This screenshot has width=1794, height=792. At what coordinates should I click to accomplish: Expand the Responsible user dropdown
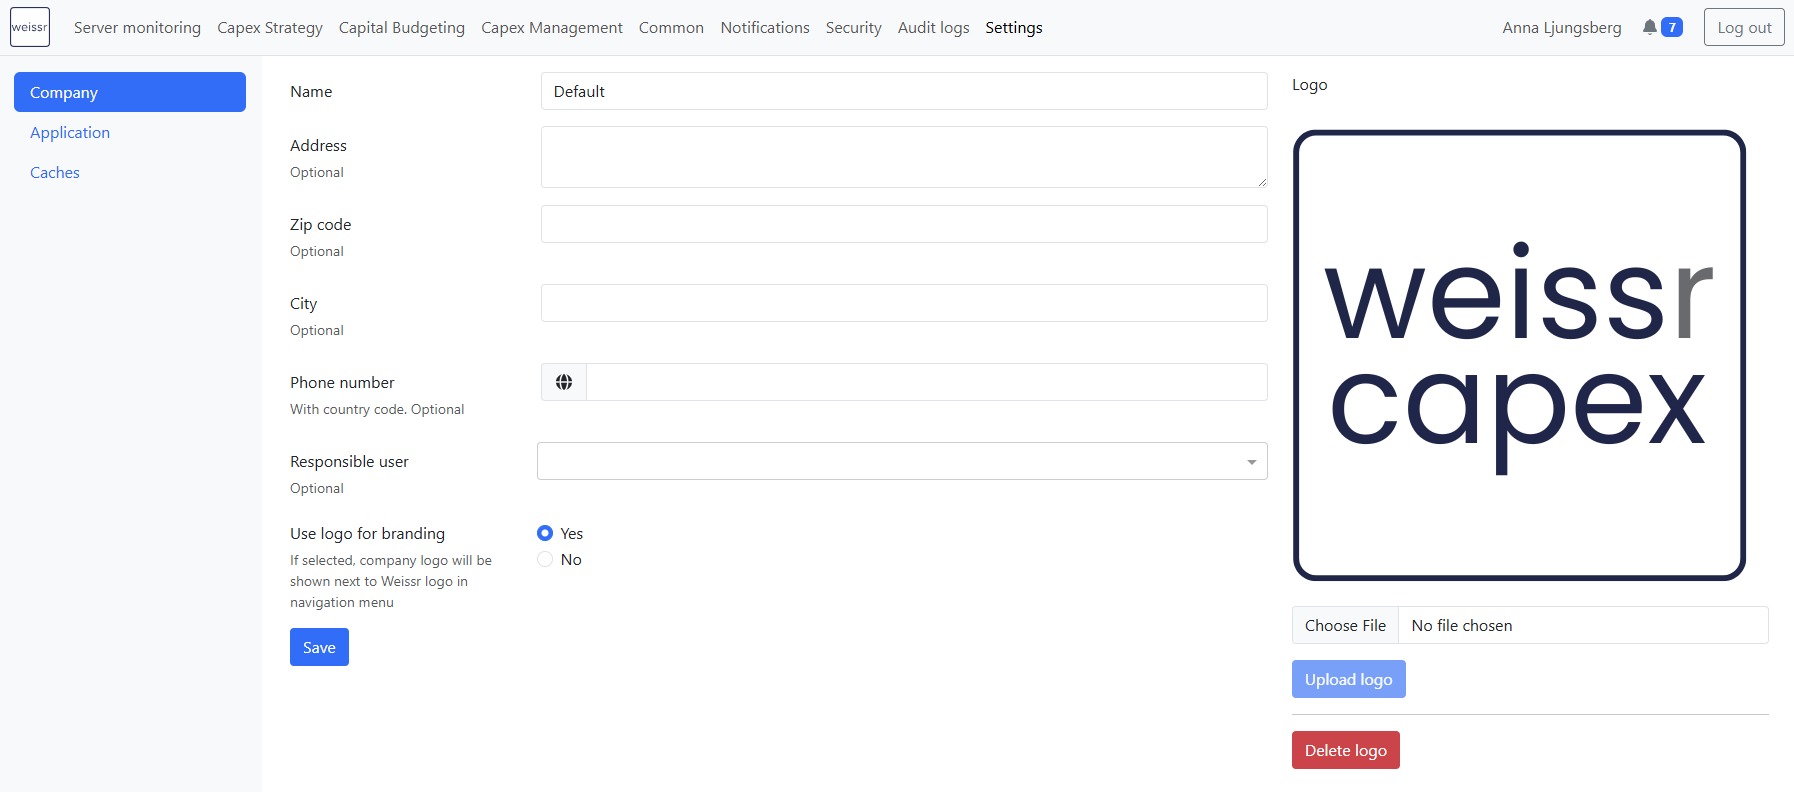(902, 461)
